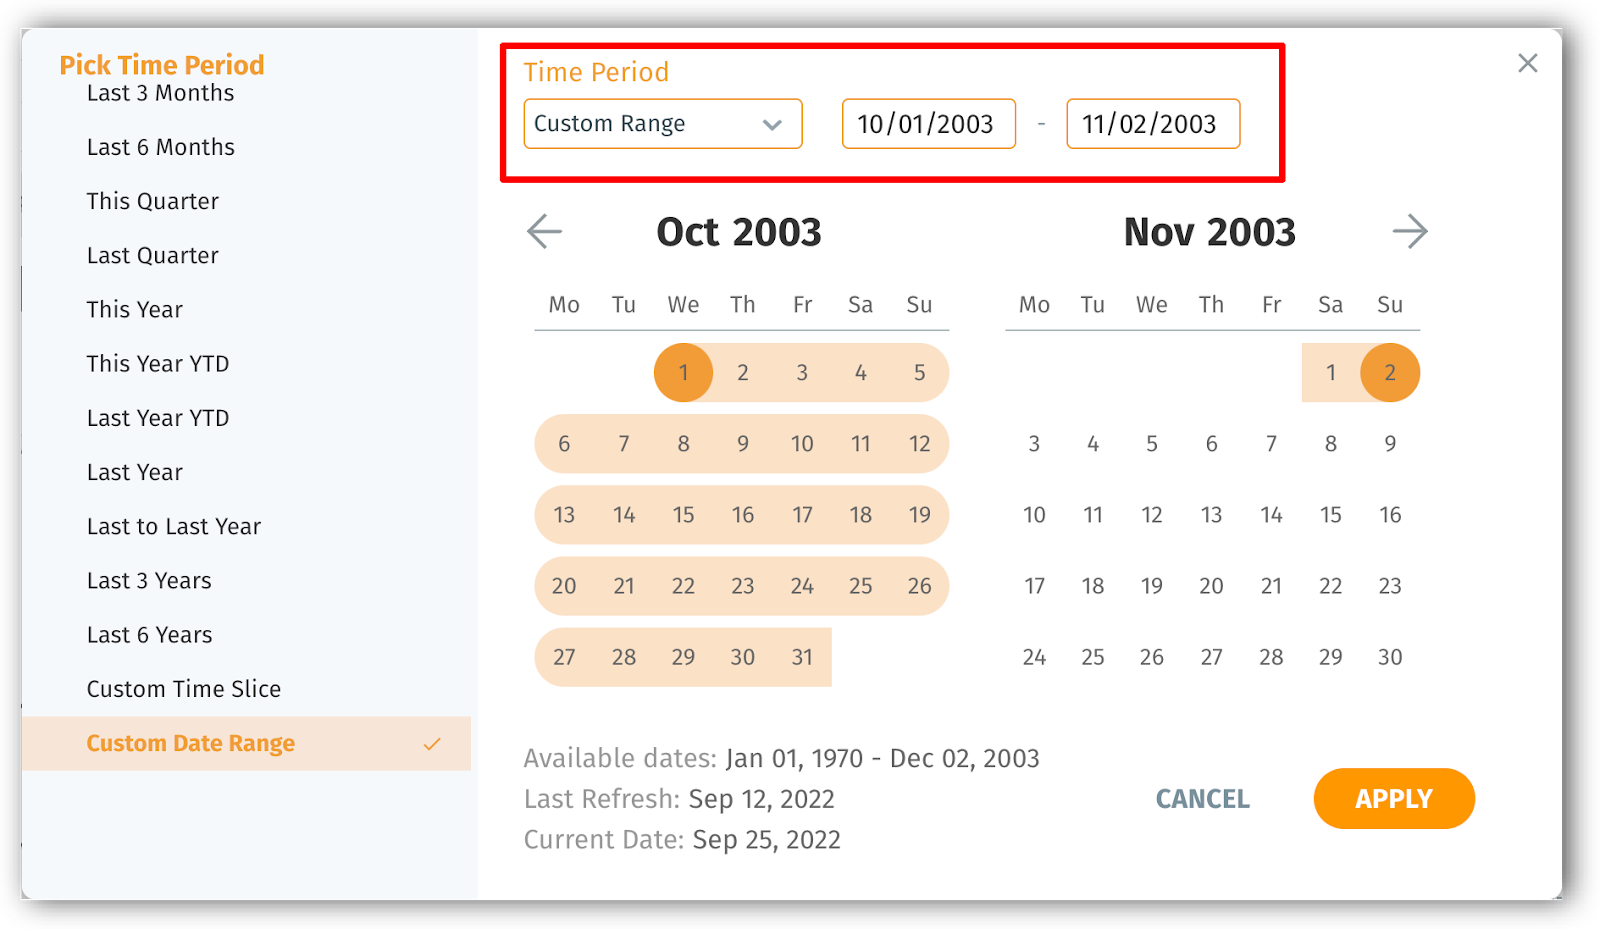Open the Custom Range dropdown chevron
The height and width of the screenshot is (929, 1600).
pos(772,123)
